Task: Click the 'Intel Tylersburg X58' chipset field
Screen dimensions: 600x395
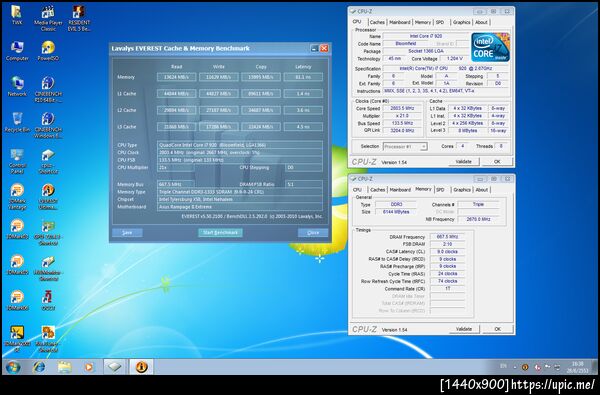Action: pyautogui.click(x=240, y=199)
